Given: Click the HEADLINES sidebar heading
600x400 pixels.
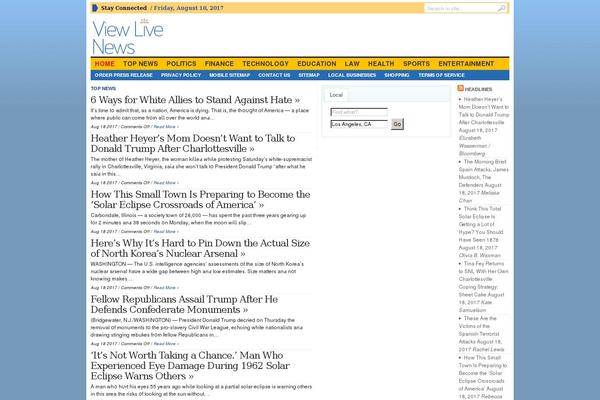Looking at the screenshot, I should pyautogui.click(x=478, y=89).
